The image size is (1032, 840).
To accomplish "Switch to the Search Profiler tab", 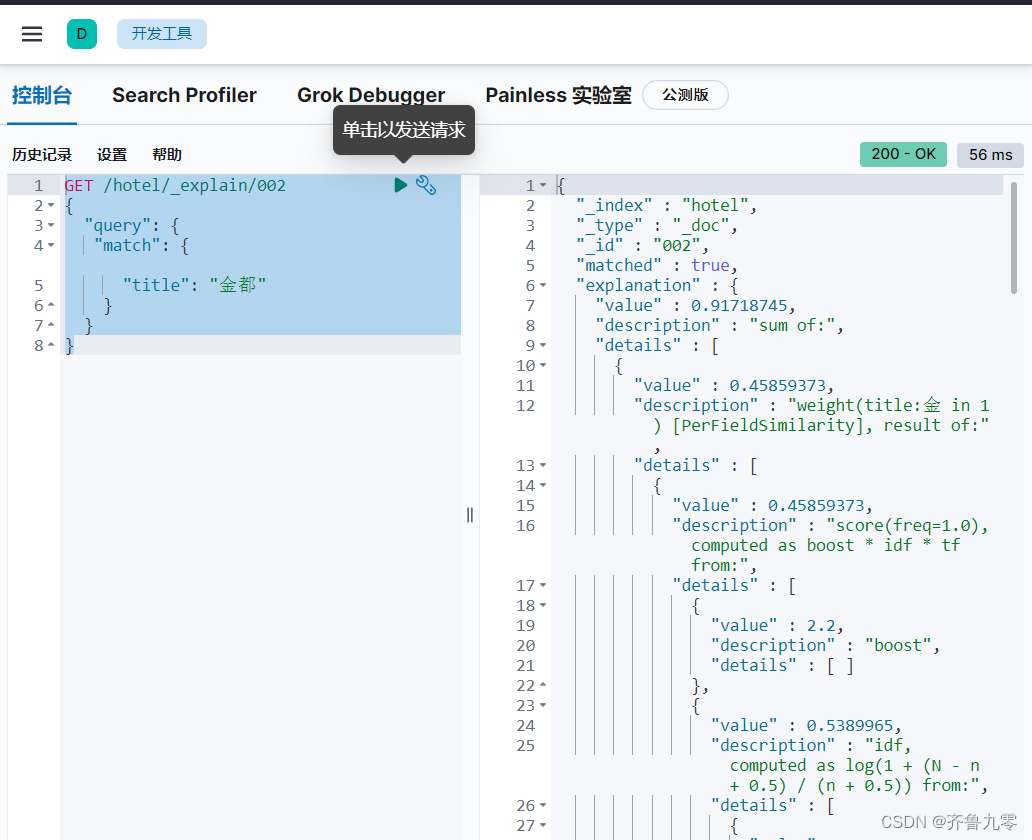I will click(184, 95).
